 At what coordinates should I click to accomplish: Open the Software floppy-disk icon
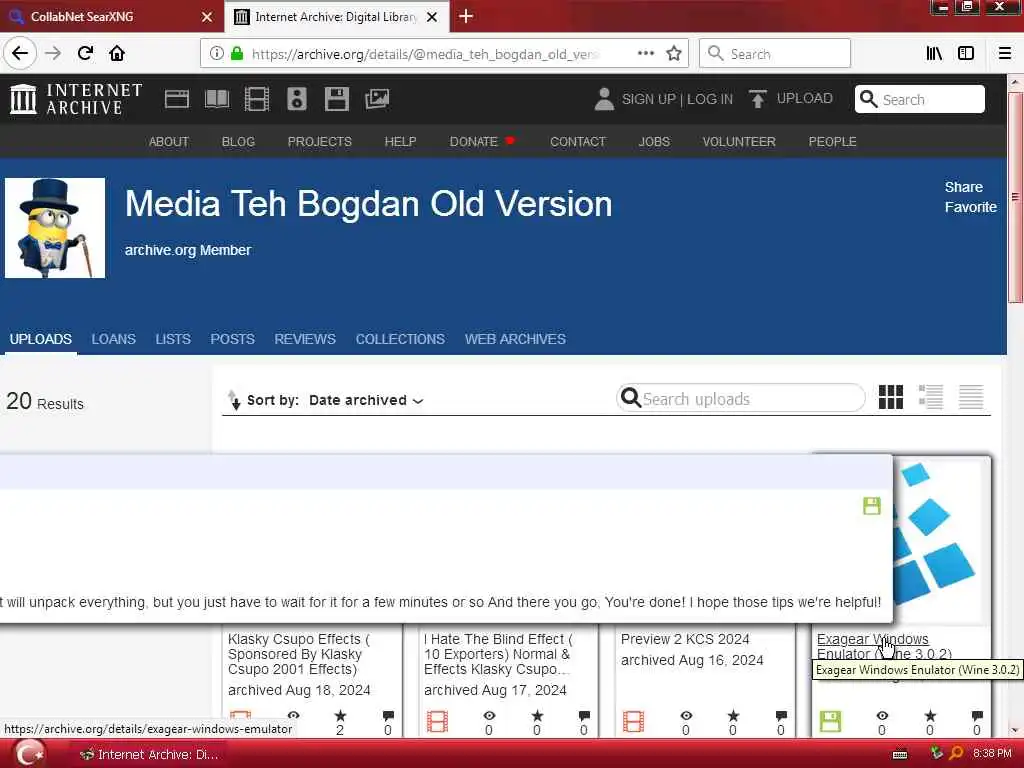(x=336, y=99)
